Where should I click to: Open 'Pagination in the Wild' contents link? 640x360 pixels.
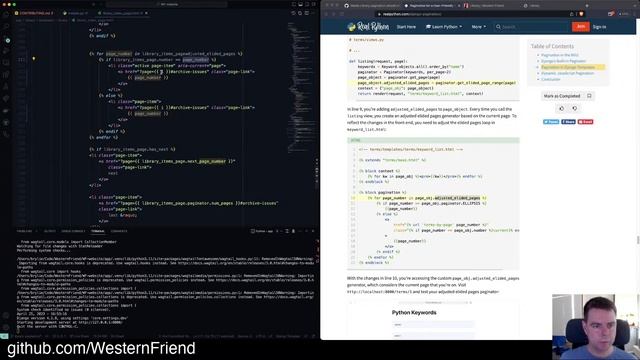point(560,55)
